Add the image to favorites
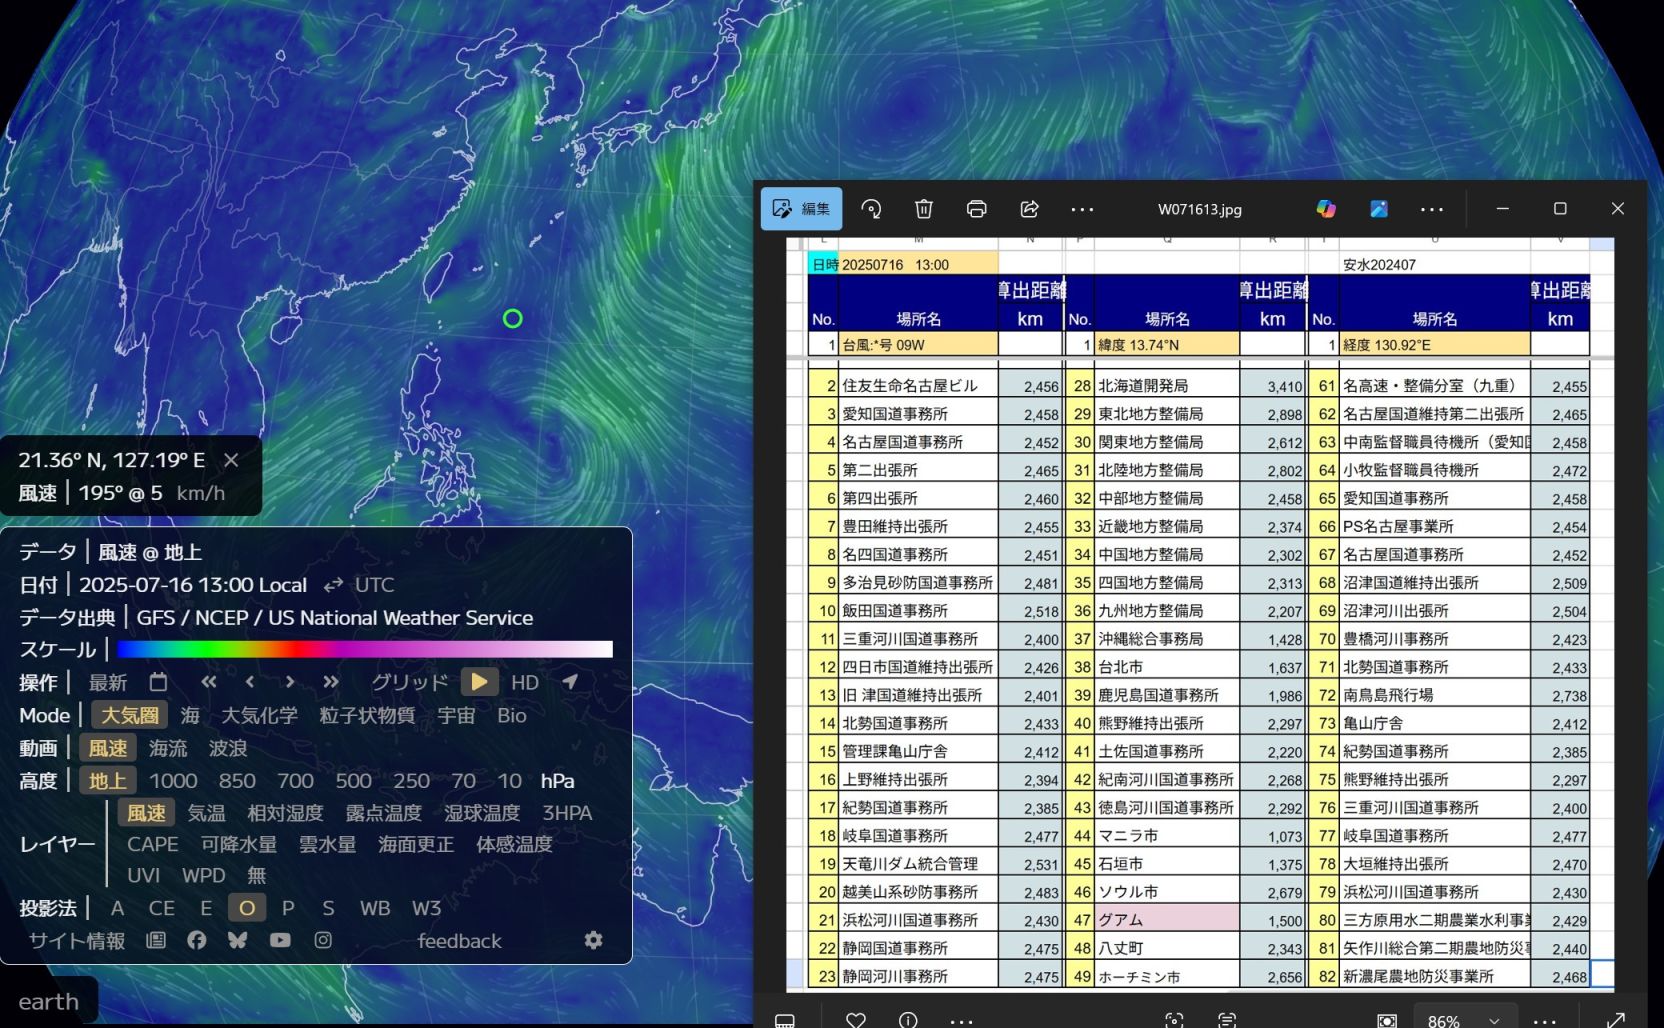This screenshot has height=1028, width=1664. coord(855,1020)
